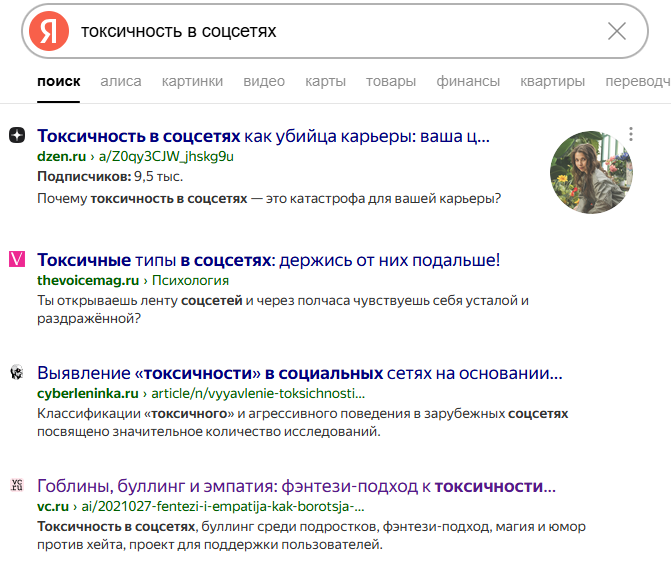This screenshot has height=579, width=671.
Task: Click snippet «Ты открываешь ленту соцсетей и через полчаса»
Action: [283, 309]
